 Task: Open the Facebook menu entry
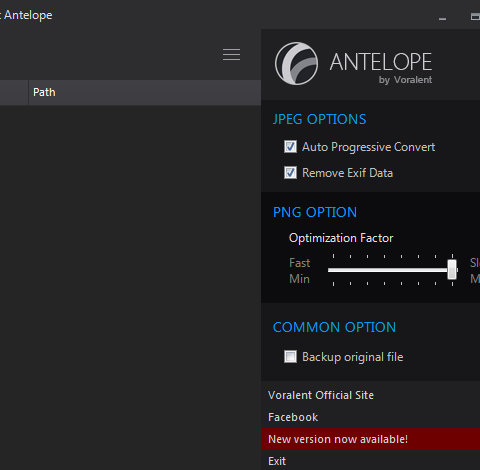(293, 417)
